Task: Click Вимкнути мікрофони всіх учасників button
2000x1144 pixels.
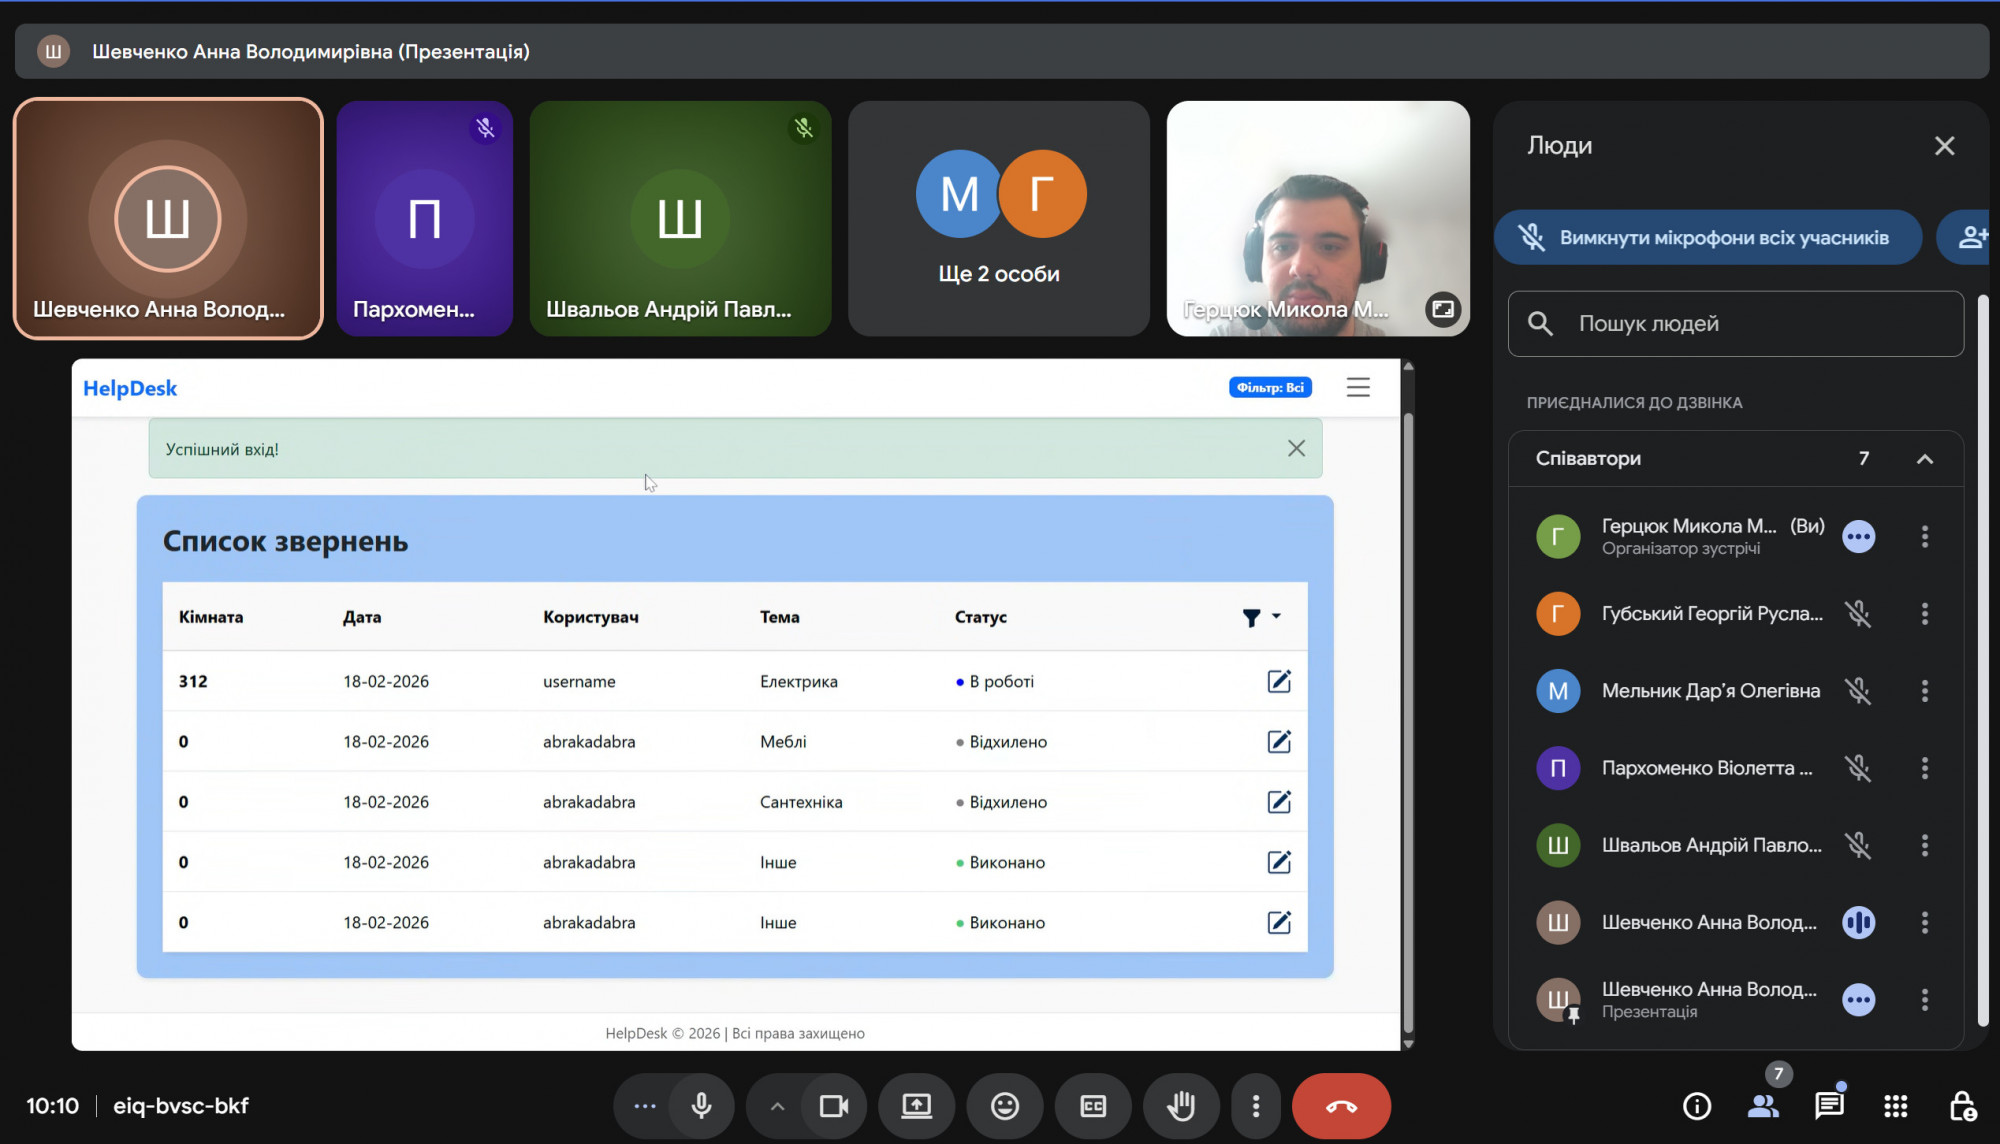Action: tap(1708, 237)
